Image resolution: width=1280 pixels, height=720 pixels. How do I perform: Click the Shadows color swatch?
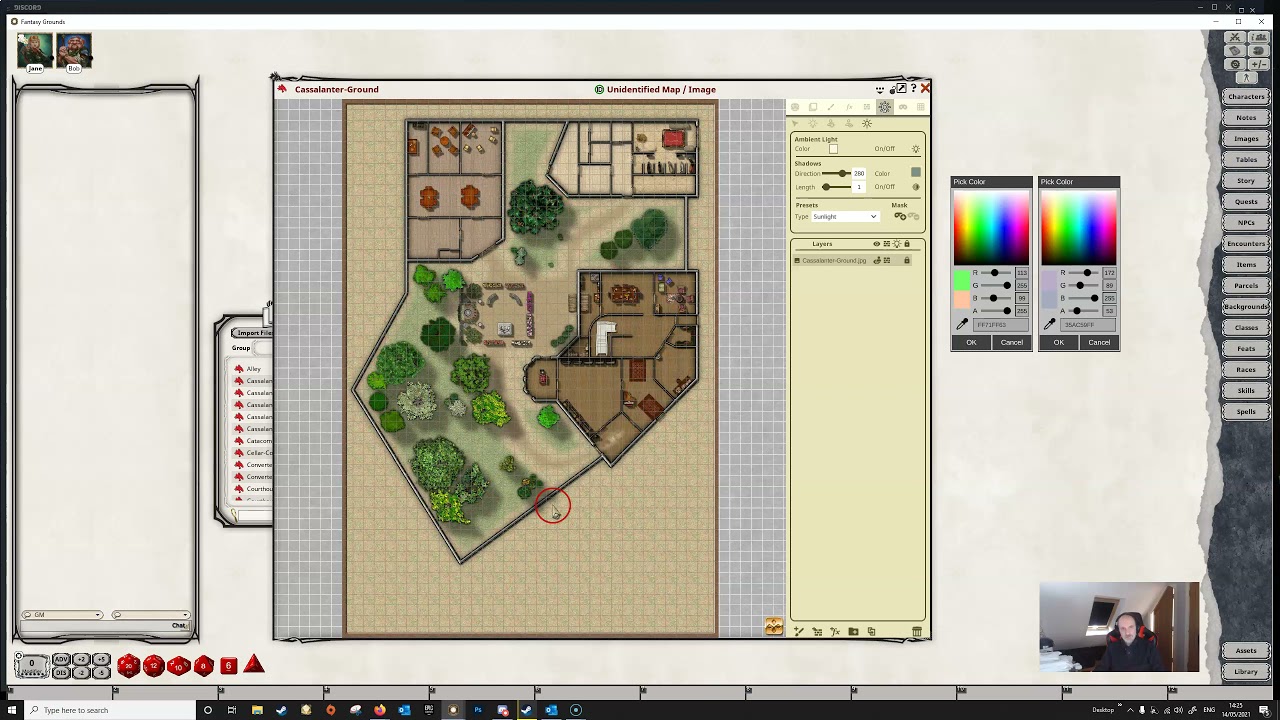(x=916, y=172)
